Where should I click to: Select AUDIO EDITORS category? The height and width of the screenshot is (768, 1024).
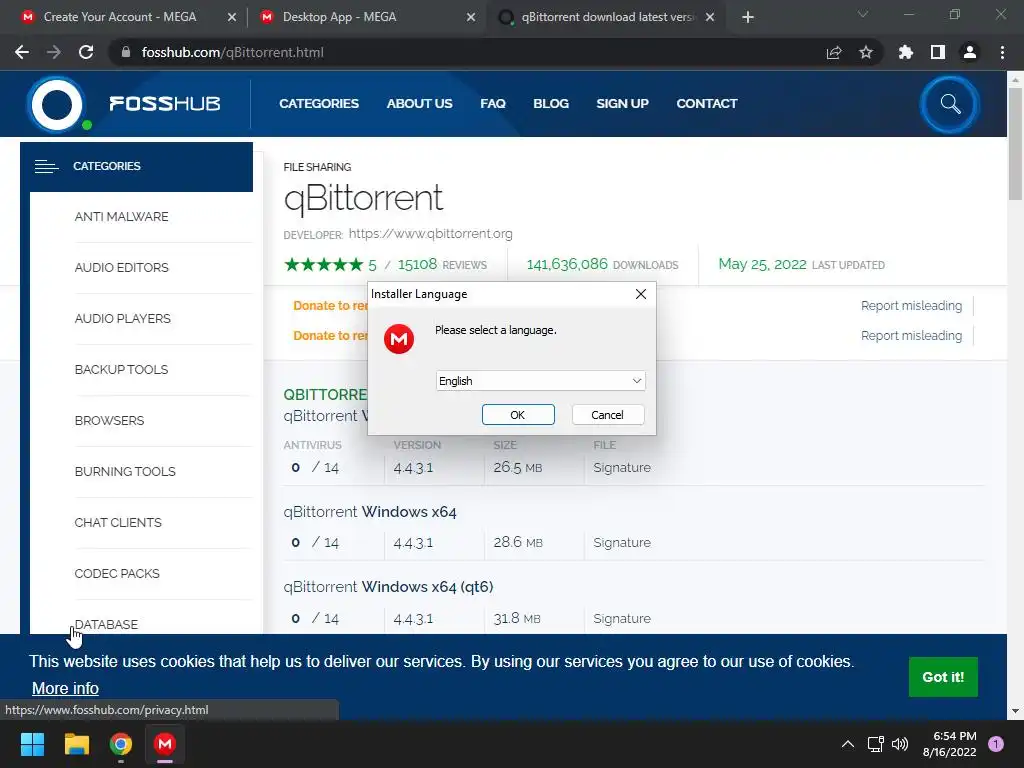coord(121,268)
